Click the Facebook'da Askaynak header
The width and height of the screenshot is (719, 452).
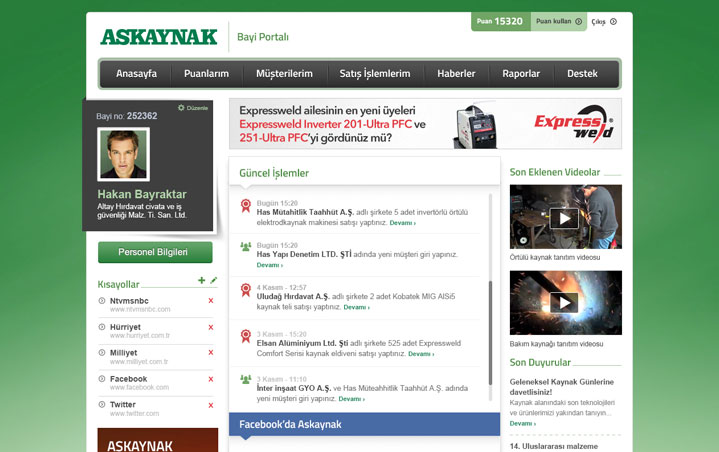(365, 424)
